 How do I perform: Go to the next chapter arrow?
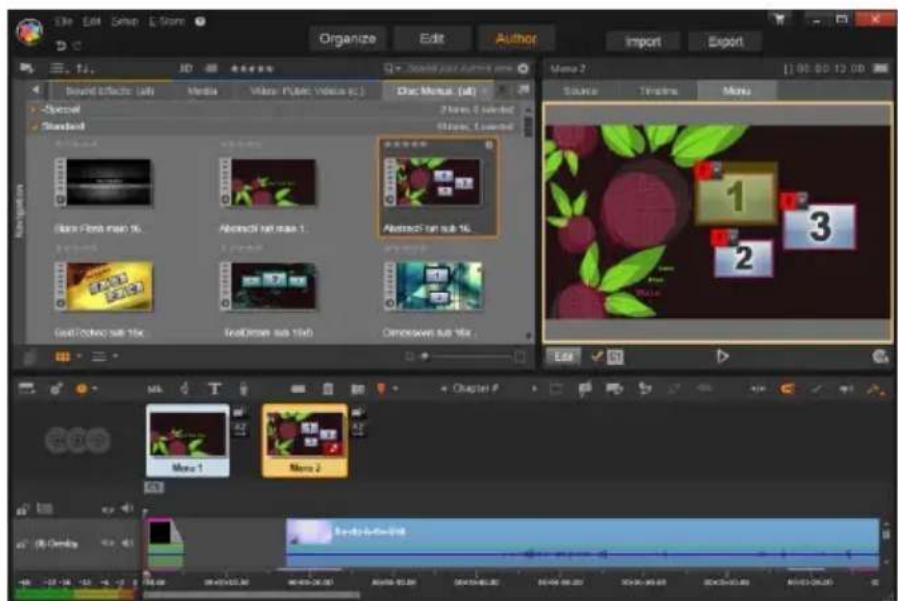click(534, 389)
